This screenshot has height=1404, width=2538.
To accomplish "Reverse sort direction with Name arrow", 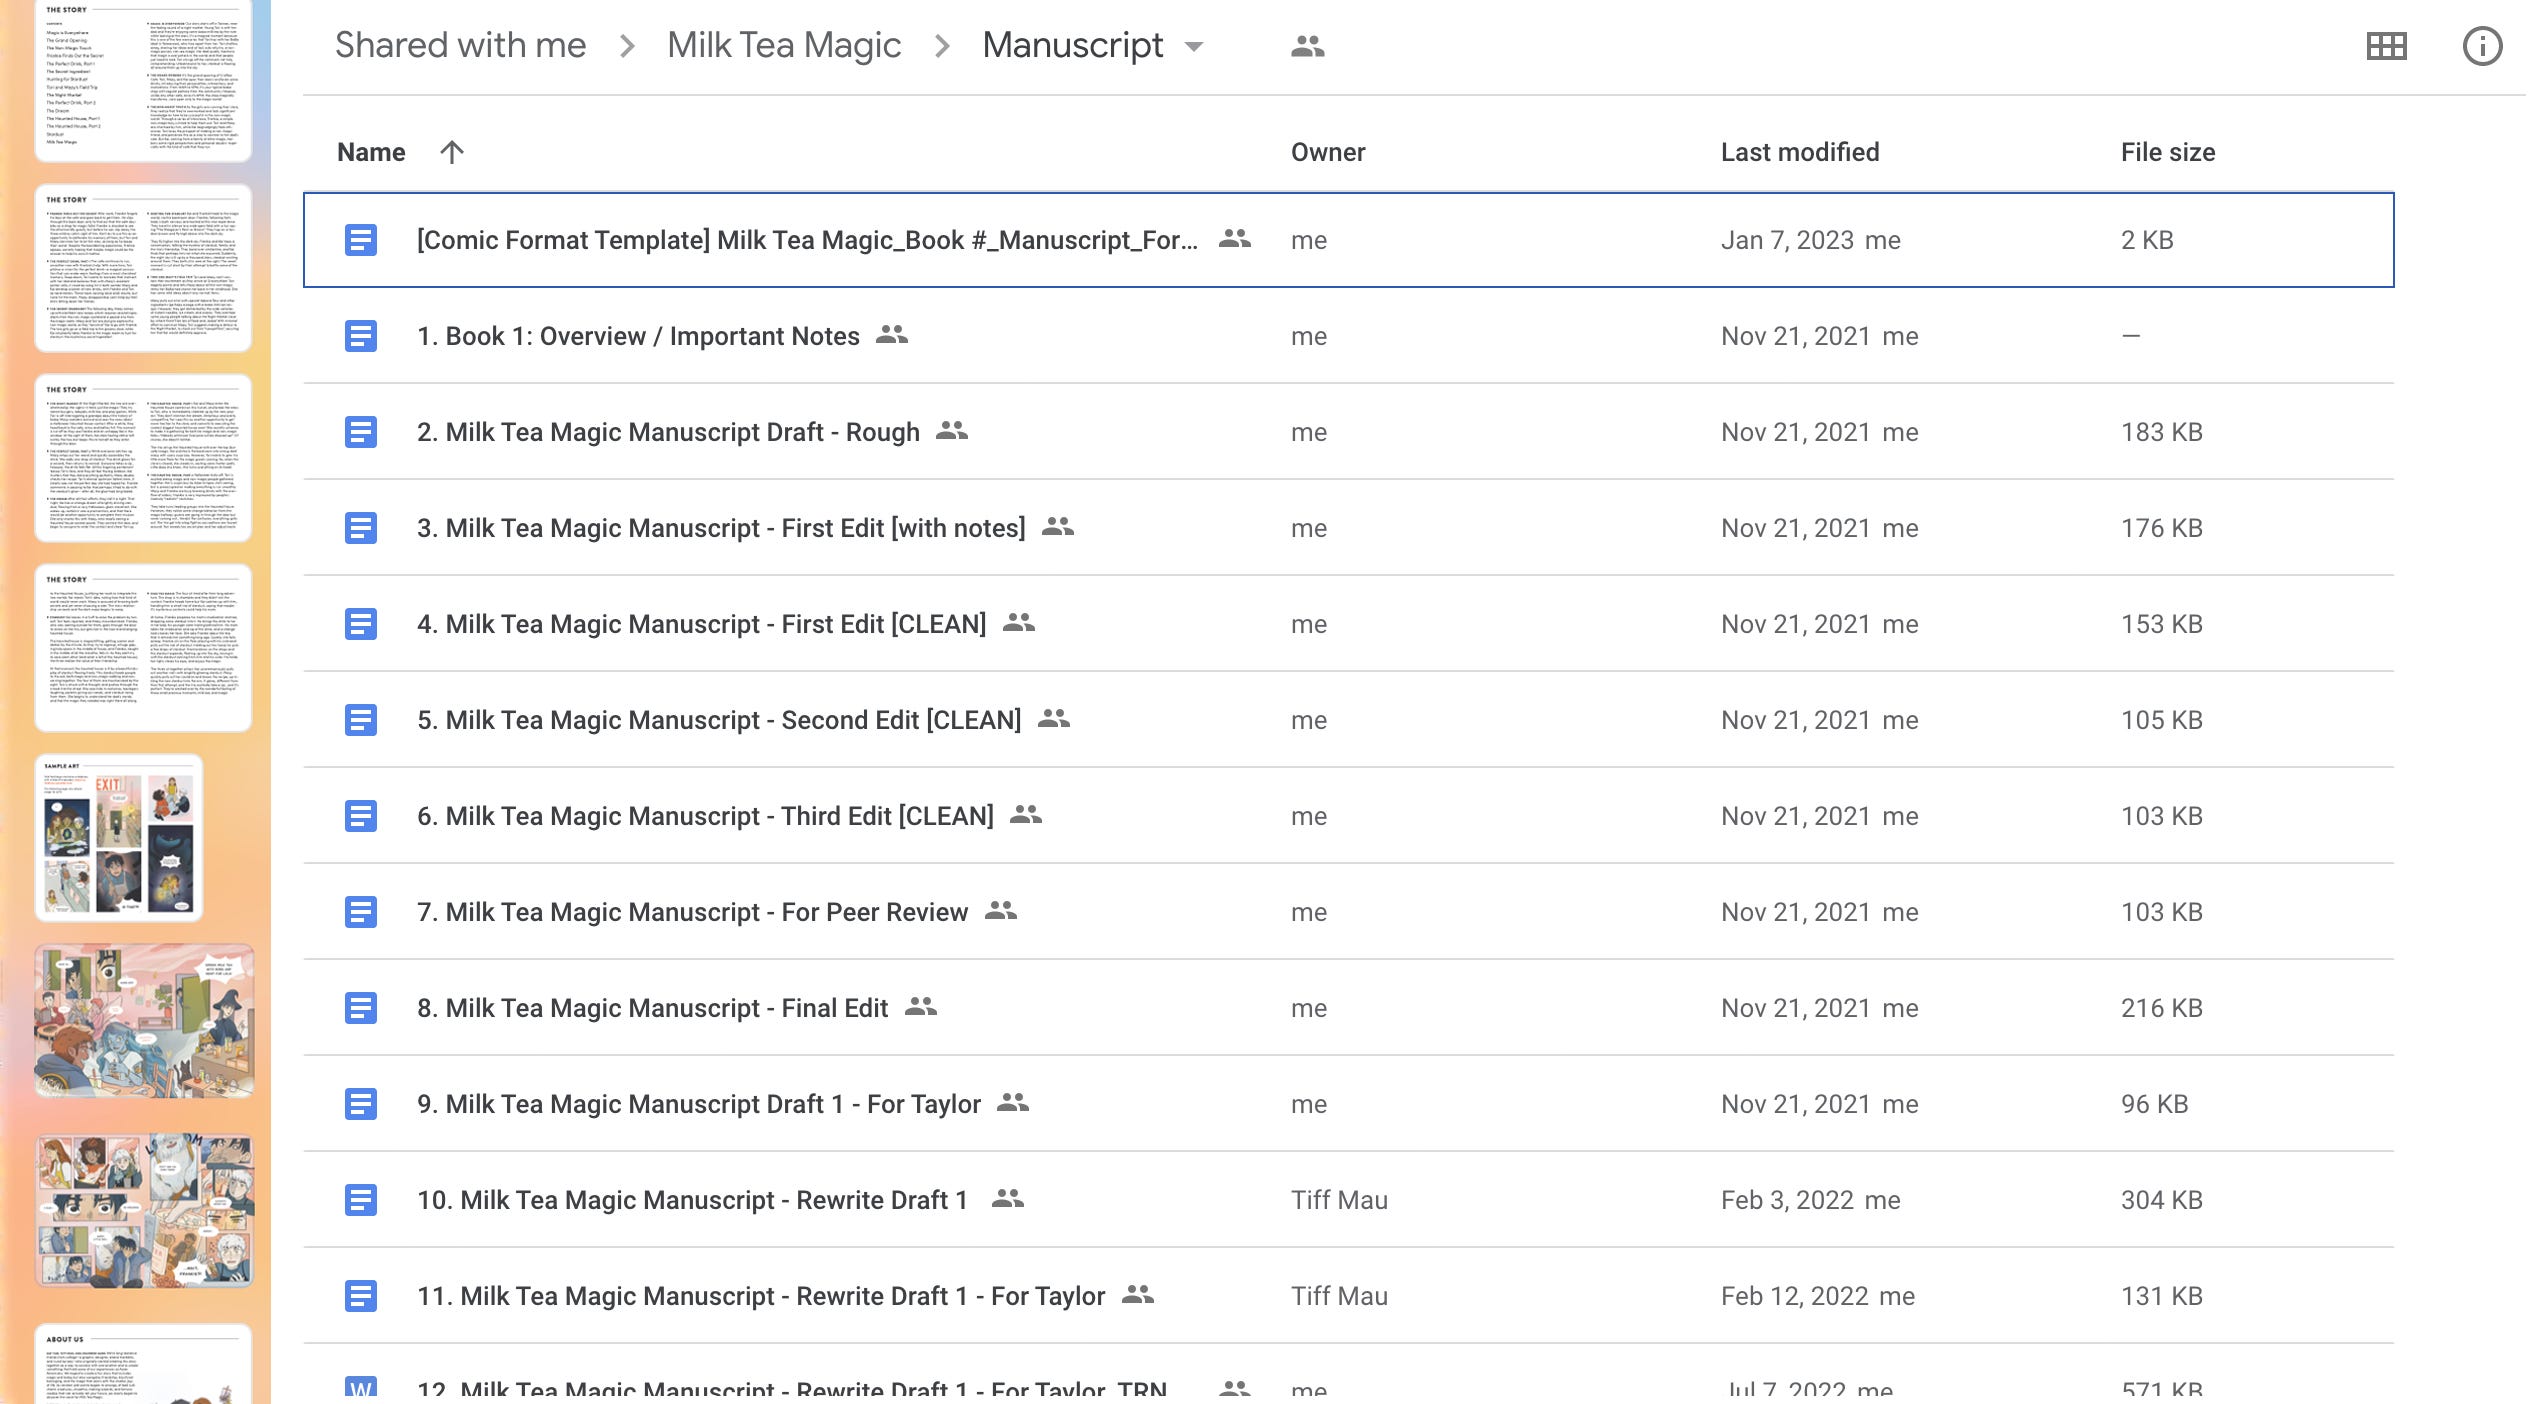I will coord(452,152).
